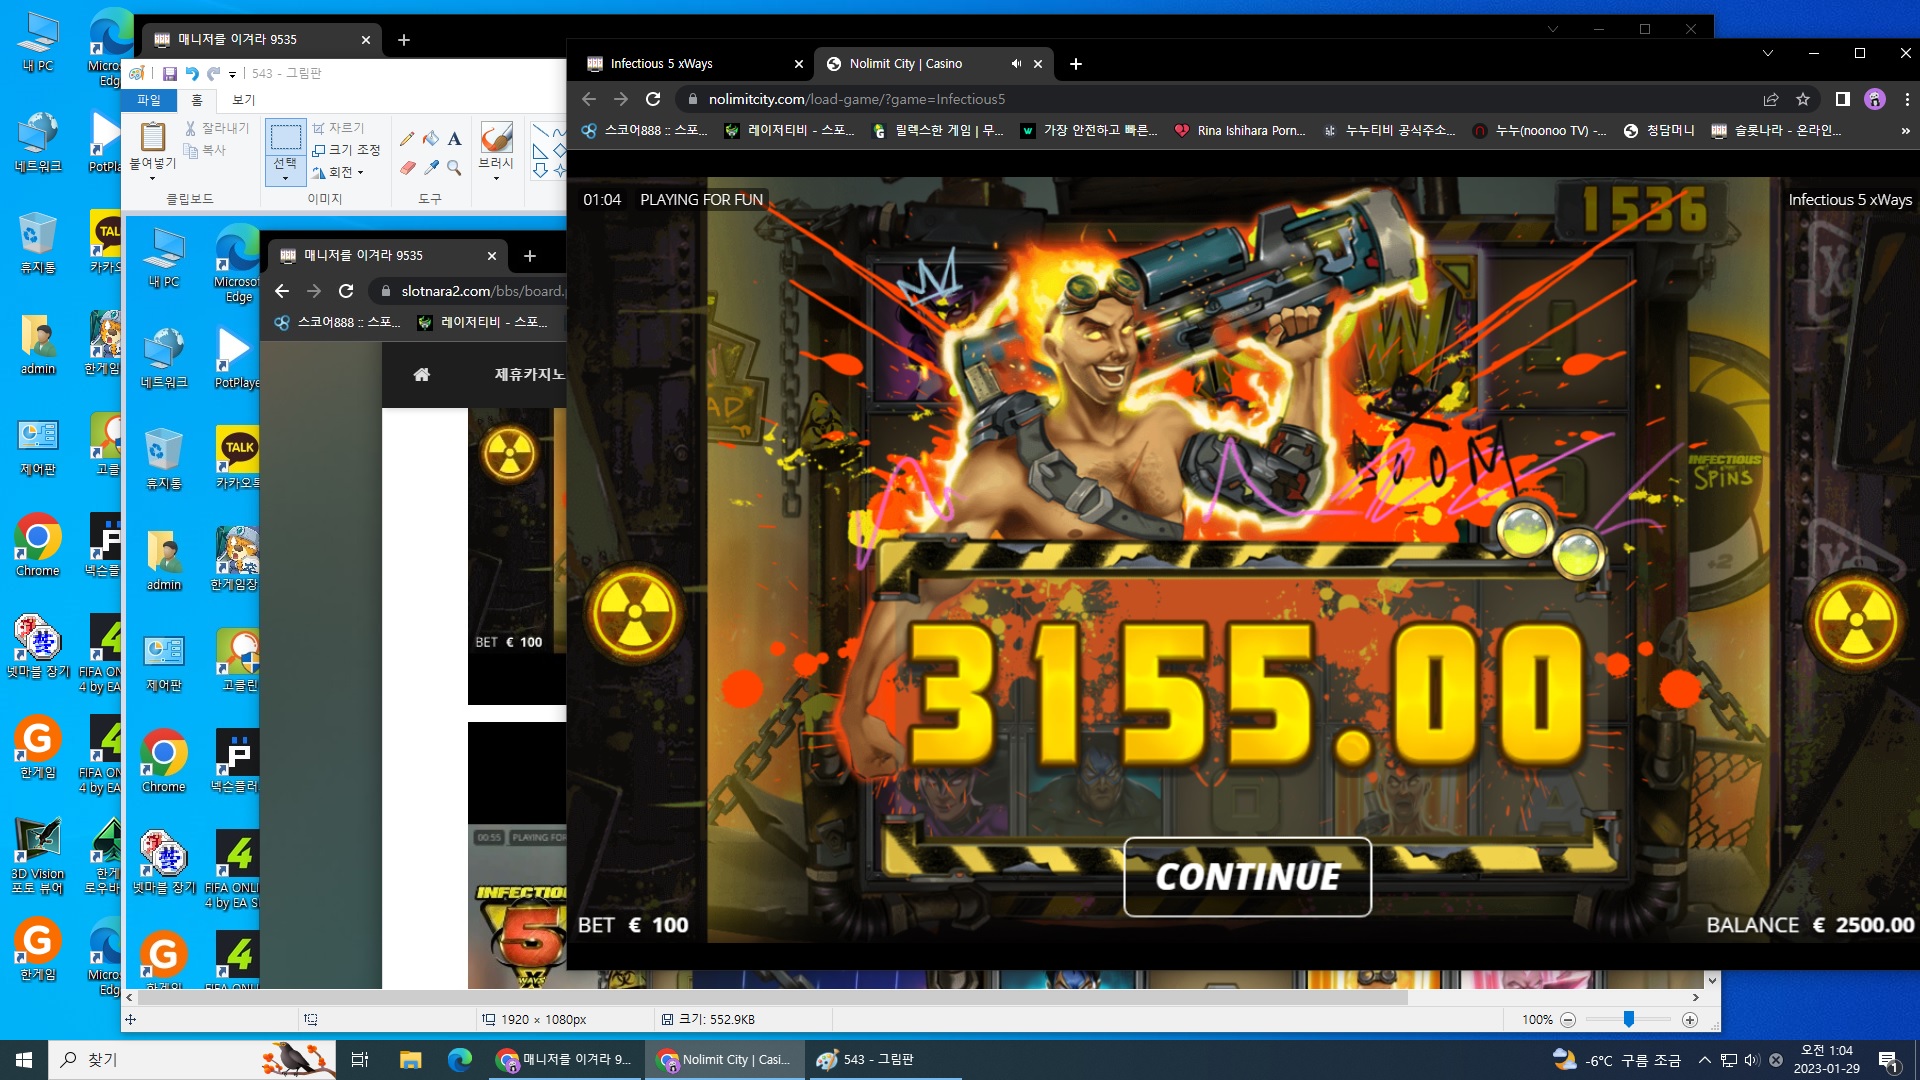Viewport: 1920px width, 1080px height.
Task: Bookmark this page with the star icon
Action: [1803, 99]
